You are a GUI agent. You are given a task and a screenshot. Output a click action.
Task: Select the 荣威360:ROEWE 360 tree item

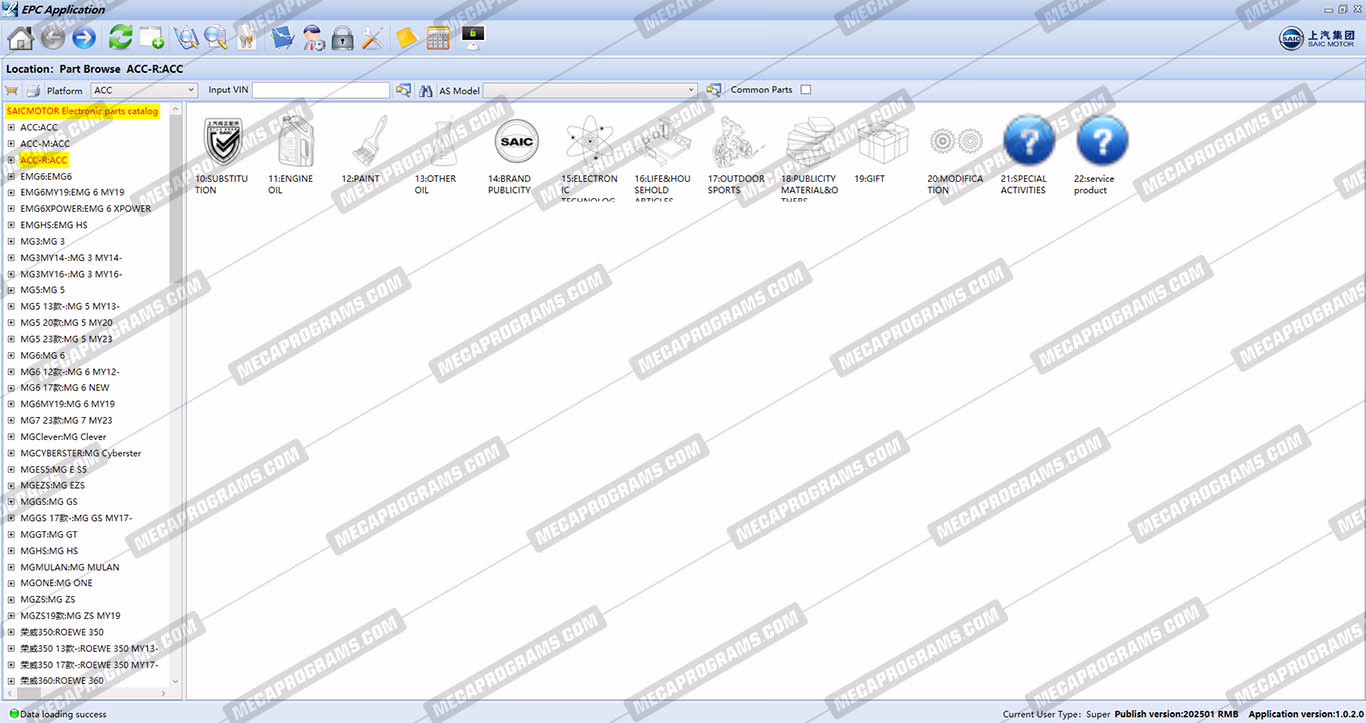coord(62,681)
